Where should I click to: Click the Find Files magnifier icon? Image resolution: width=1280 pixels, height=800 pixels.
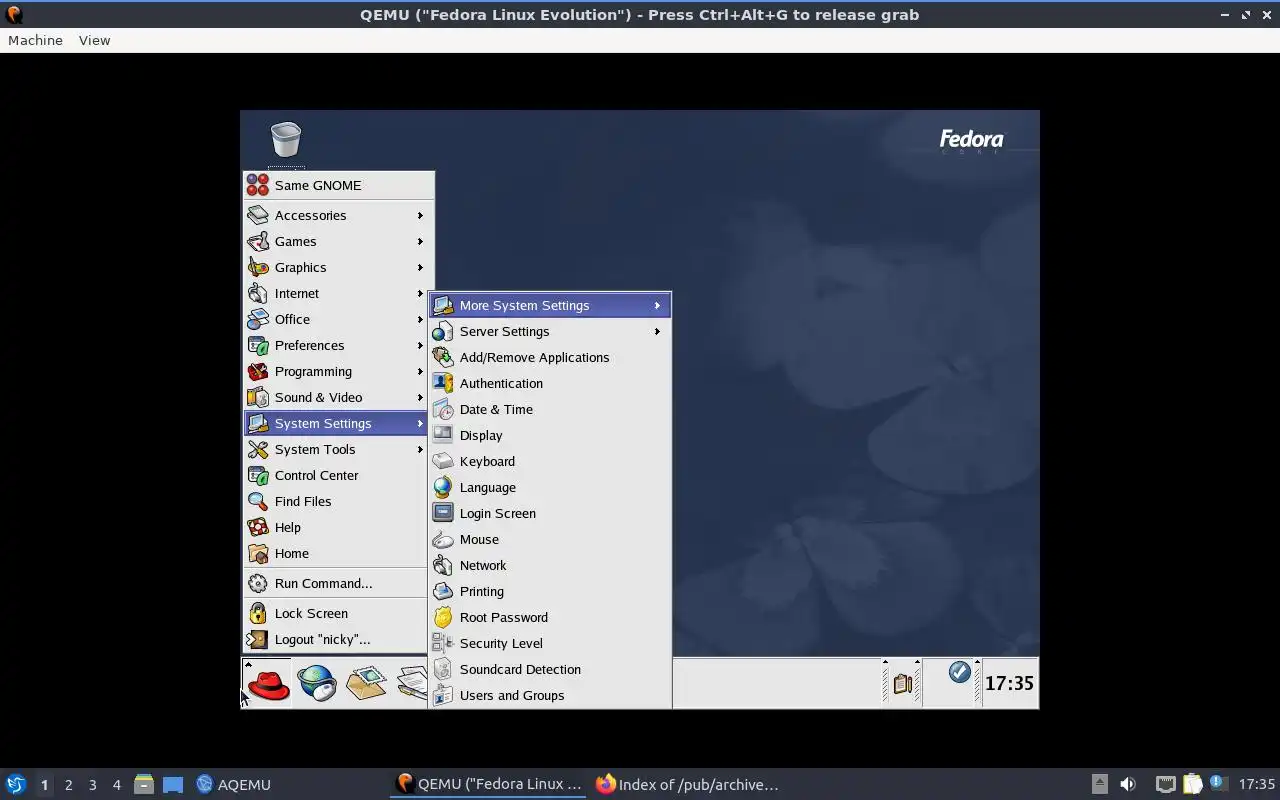click(x=258, y=501)
